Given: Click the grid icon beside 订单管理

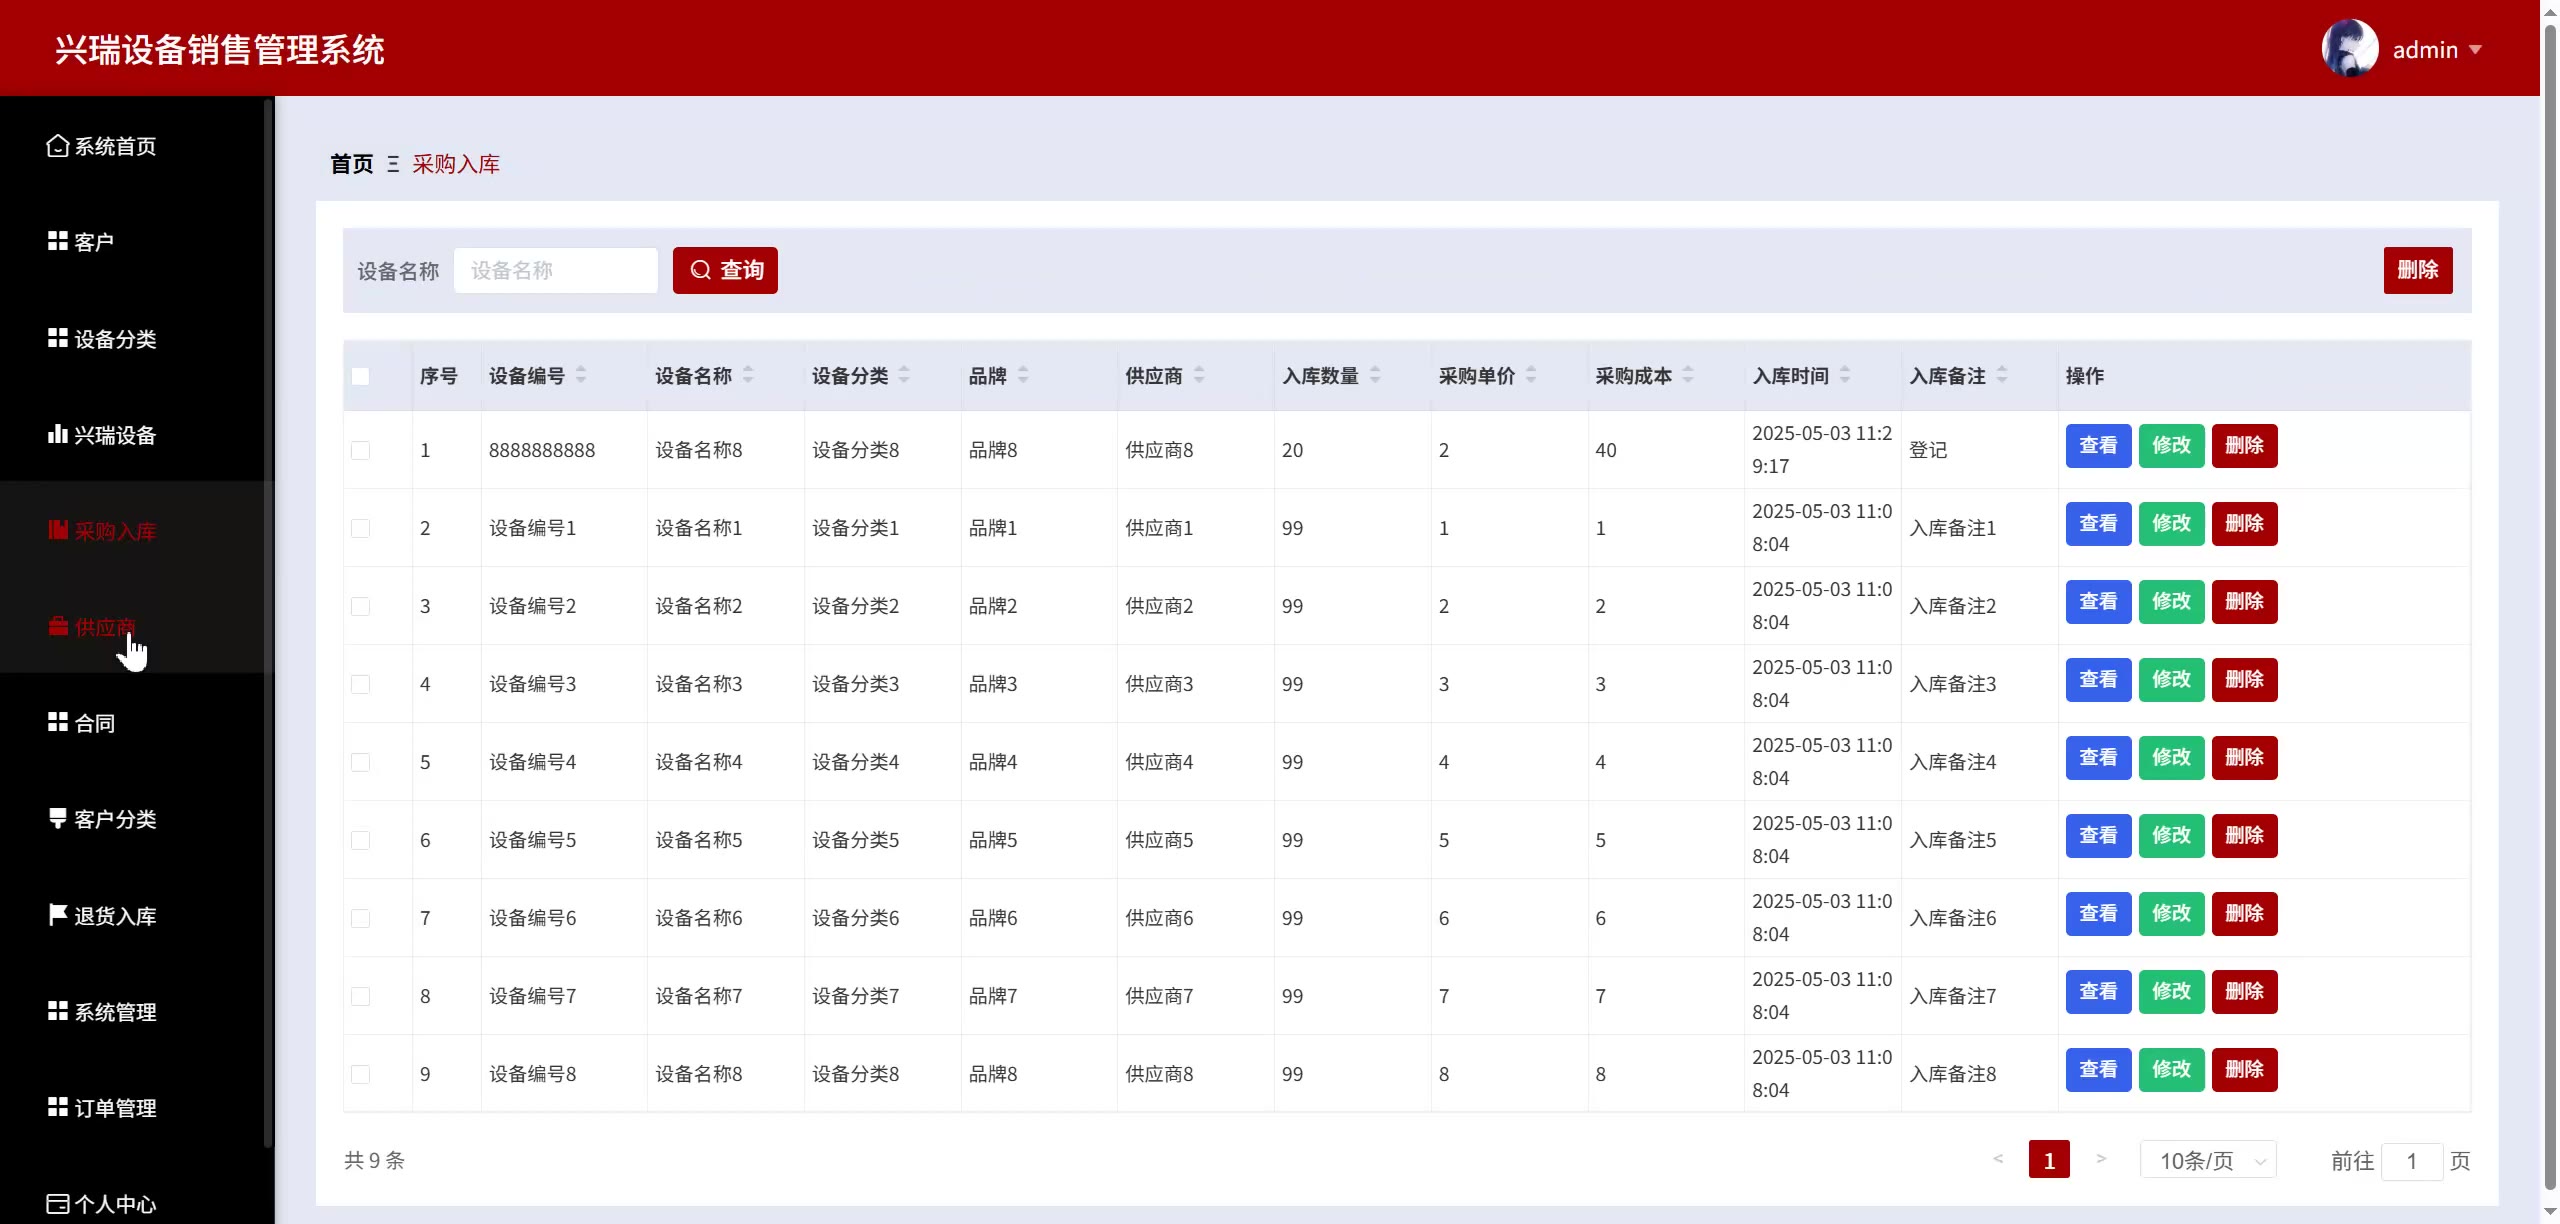Looking at the screenshot, I should tap(57, 1107).
